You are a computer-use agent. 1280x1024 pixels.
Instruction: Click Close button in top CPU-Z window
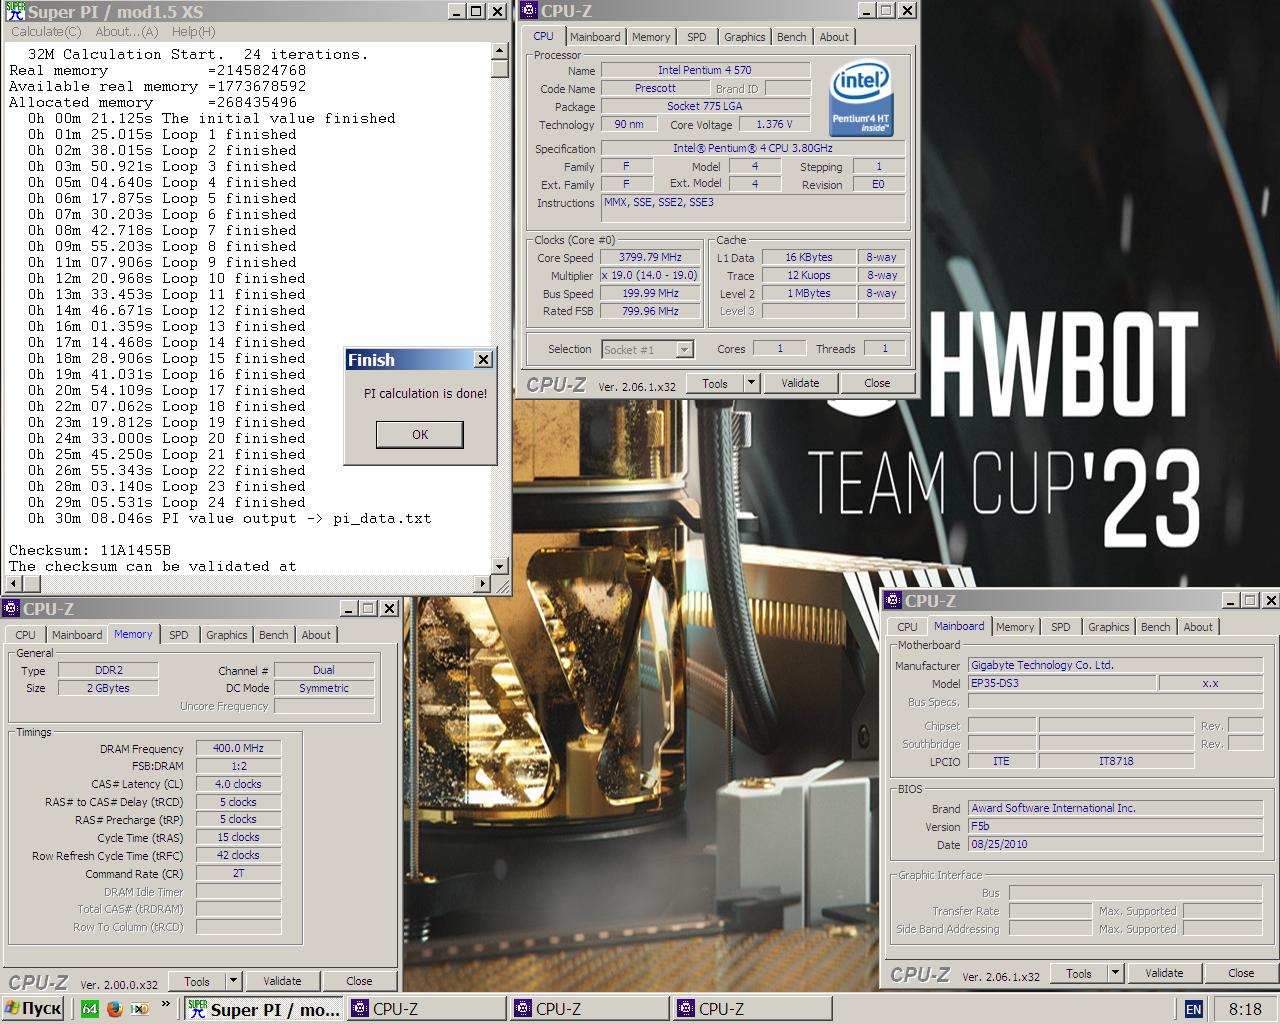[x=877, y=383]
